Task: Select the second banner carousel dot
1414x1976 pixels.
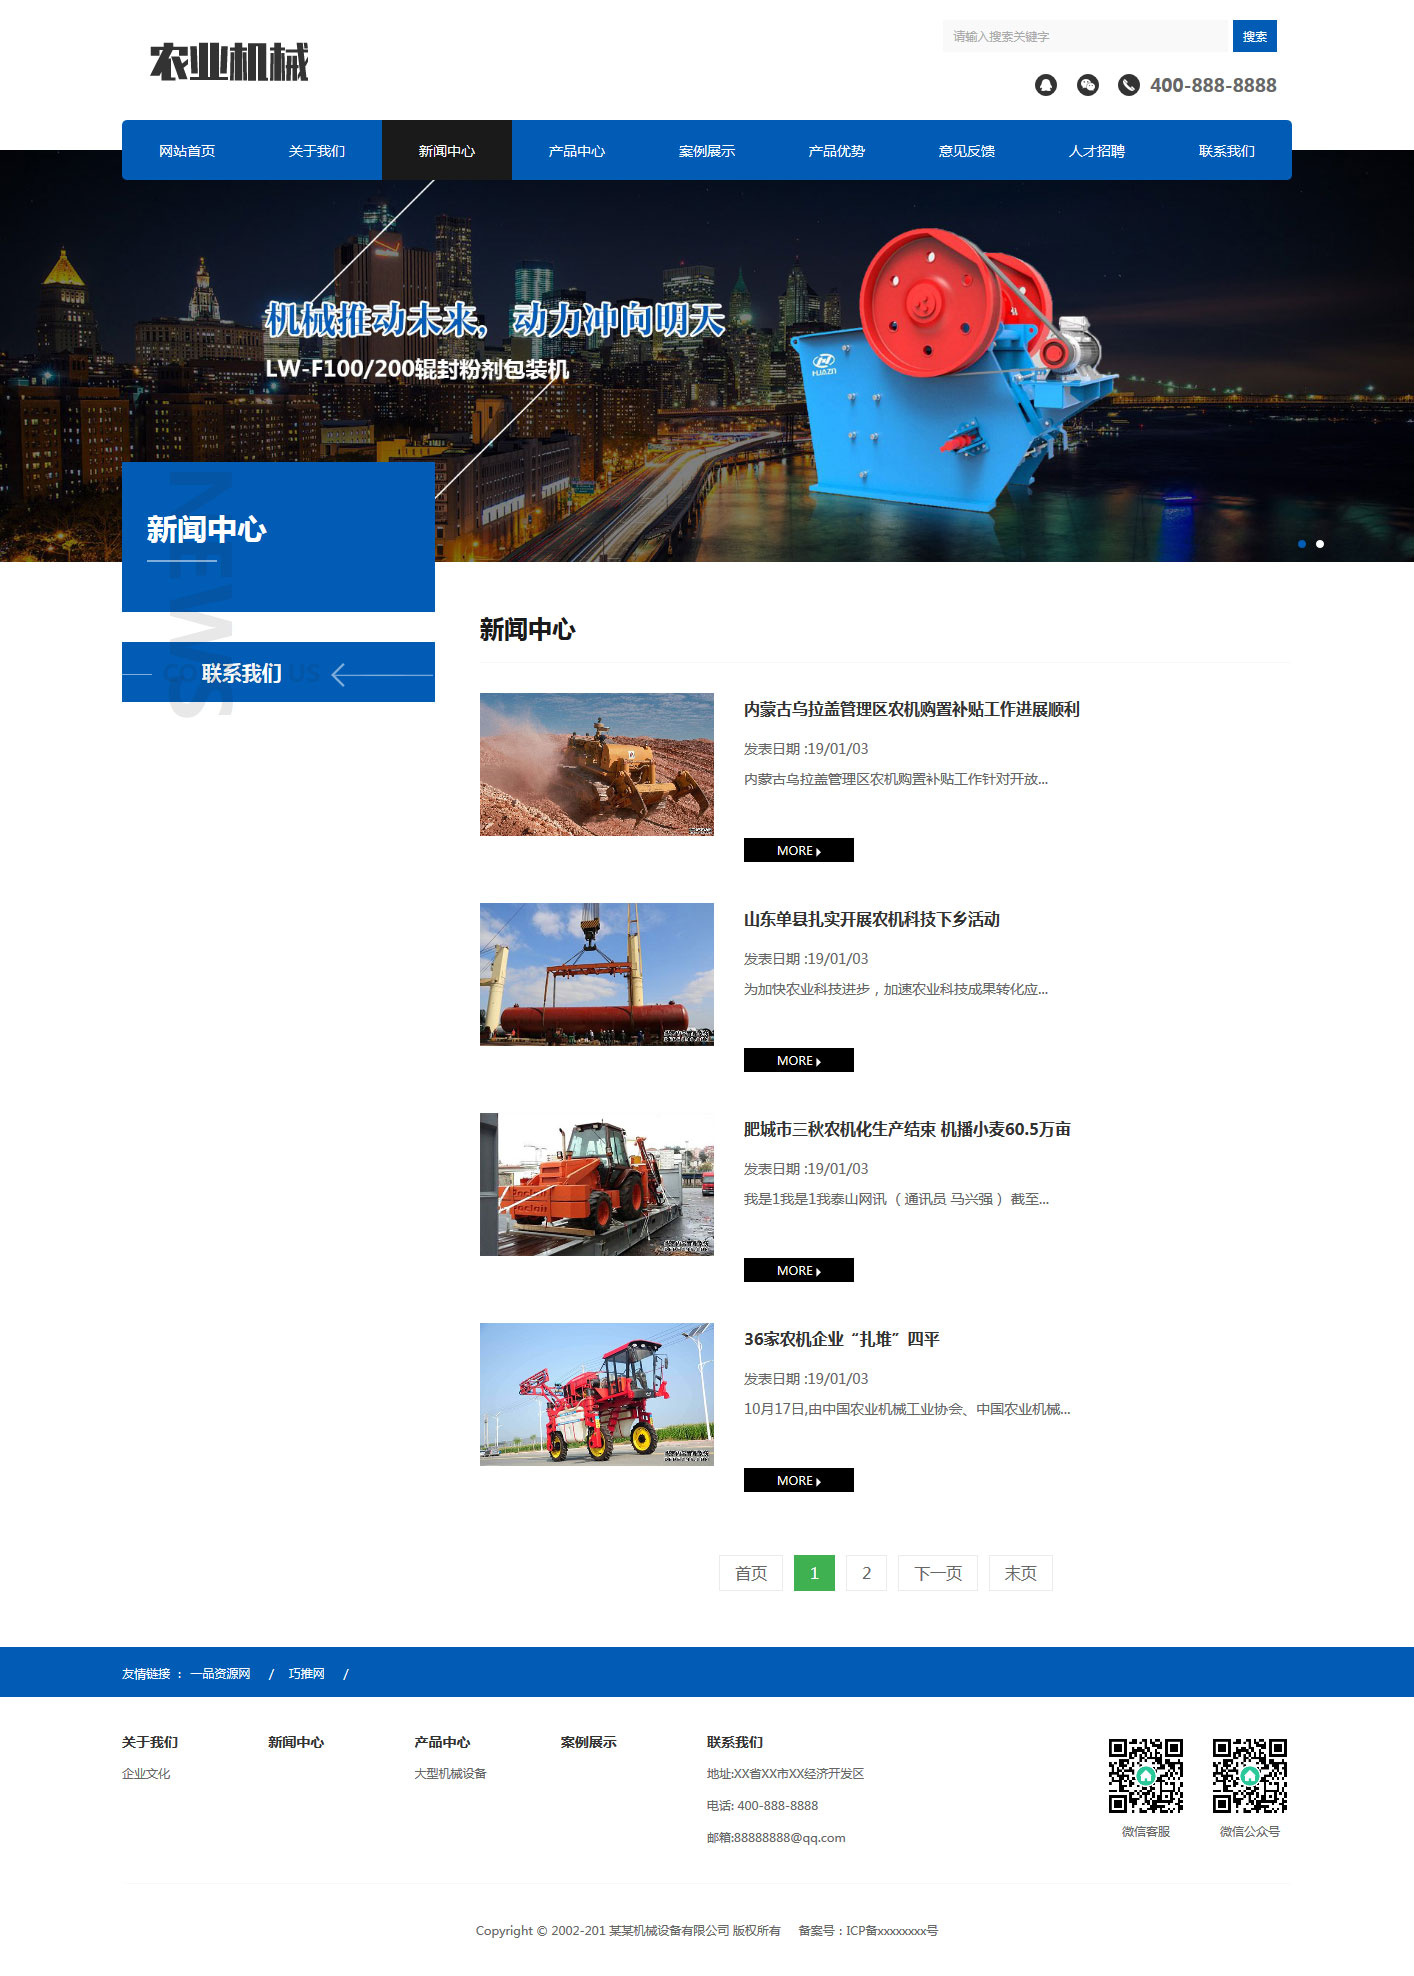Action: 1320,544
